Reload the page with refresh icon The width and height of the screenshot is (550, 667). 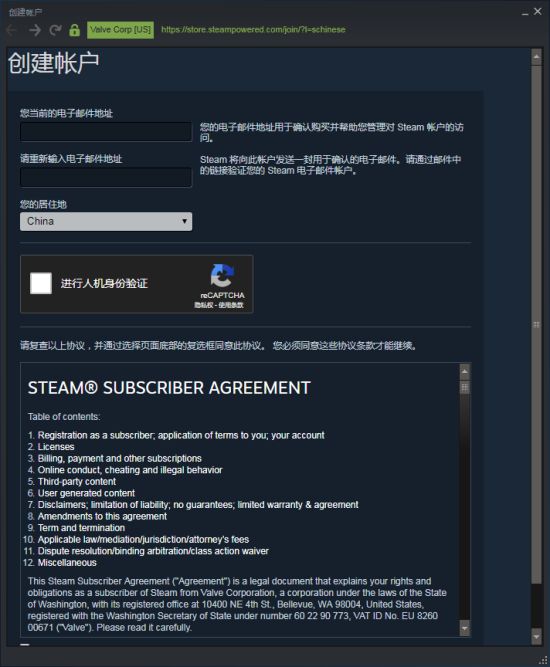click(55, 30)
